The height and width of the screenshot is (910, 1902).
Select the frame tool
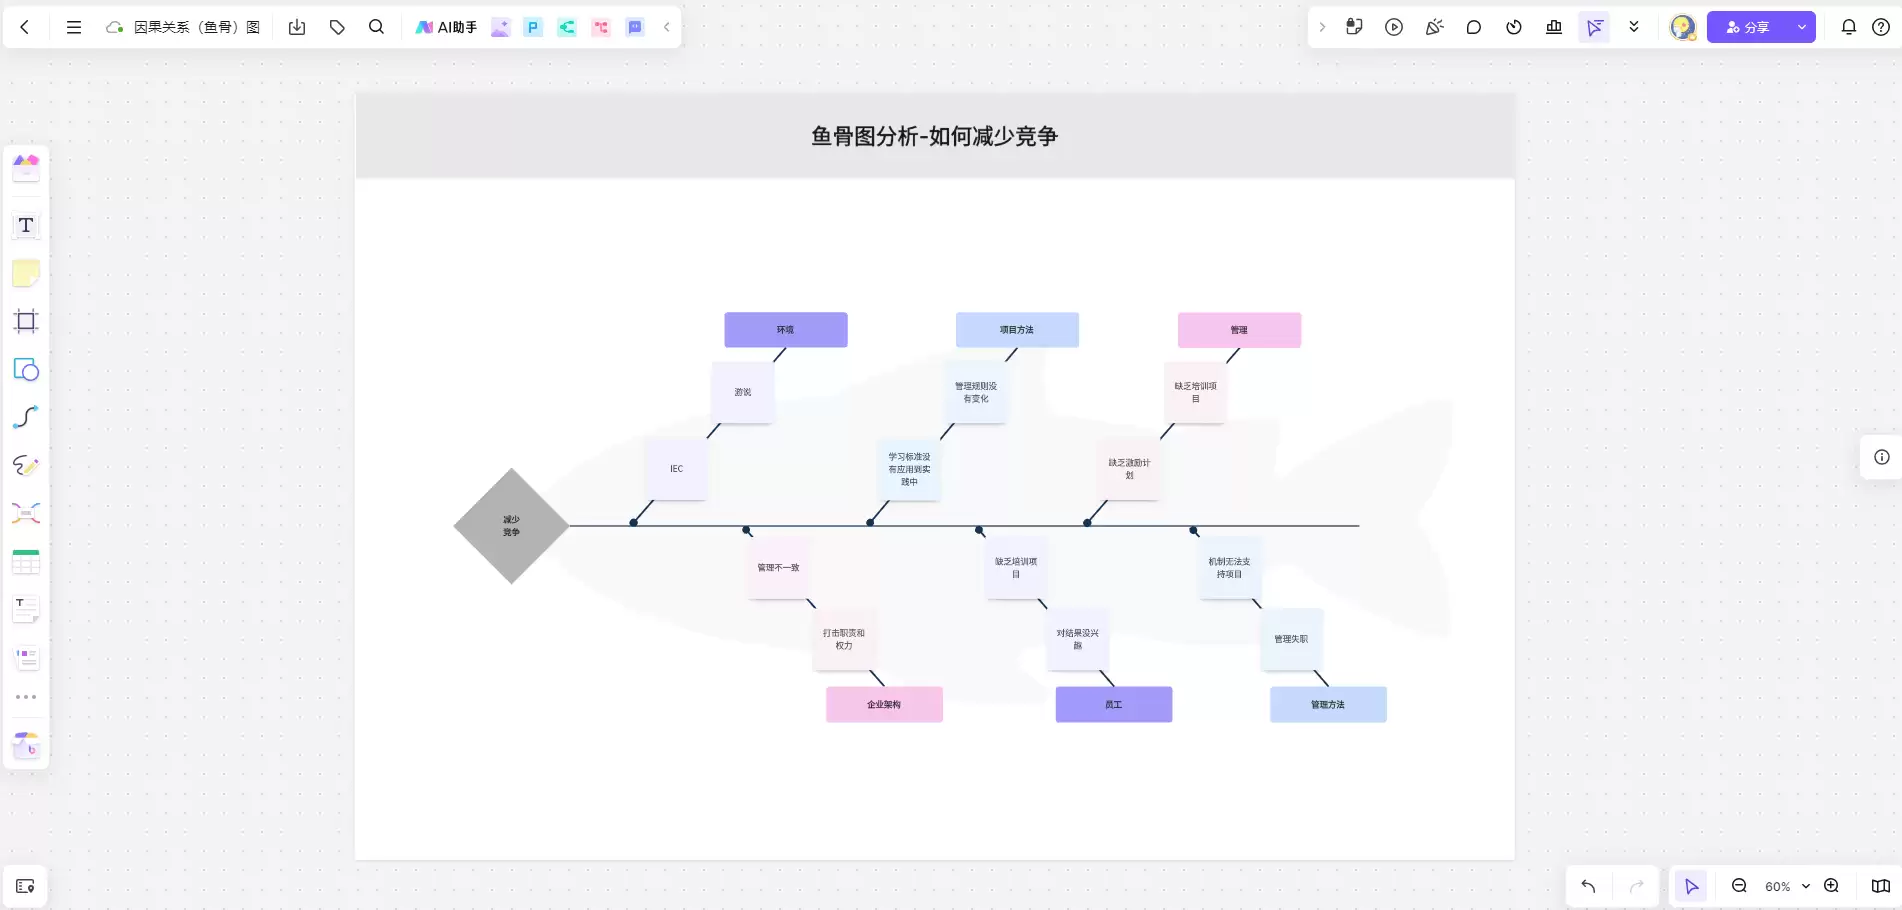26,321
